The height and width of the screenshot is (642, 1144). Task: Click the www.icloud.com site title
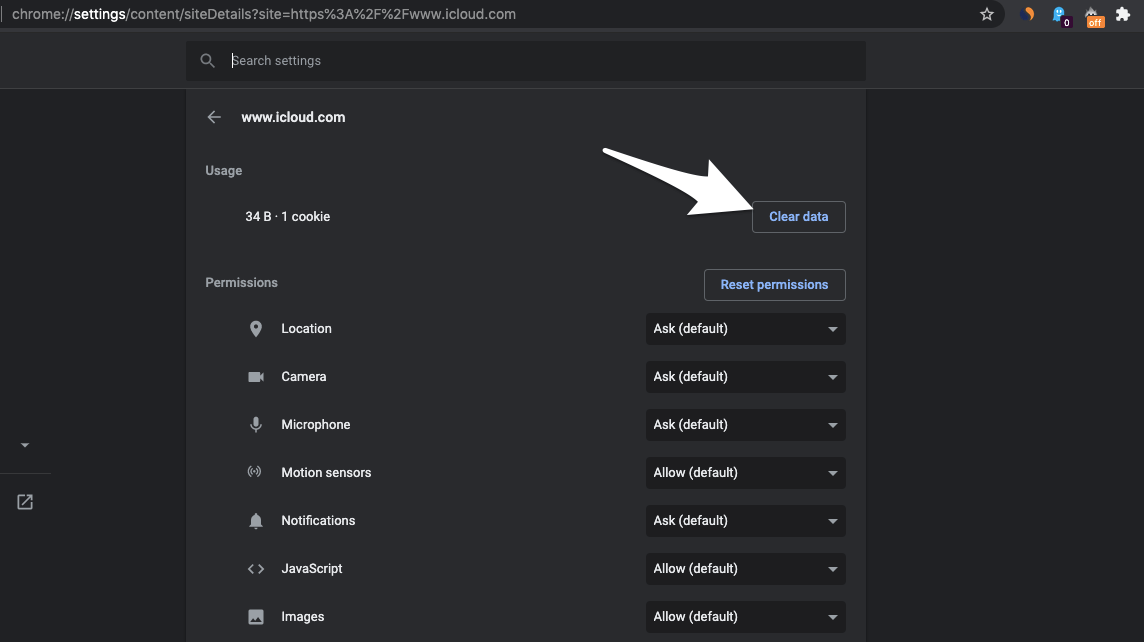293,117
